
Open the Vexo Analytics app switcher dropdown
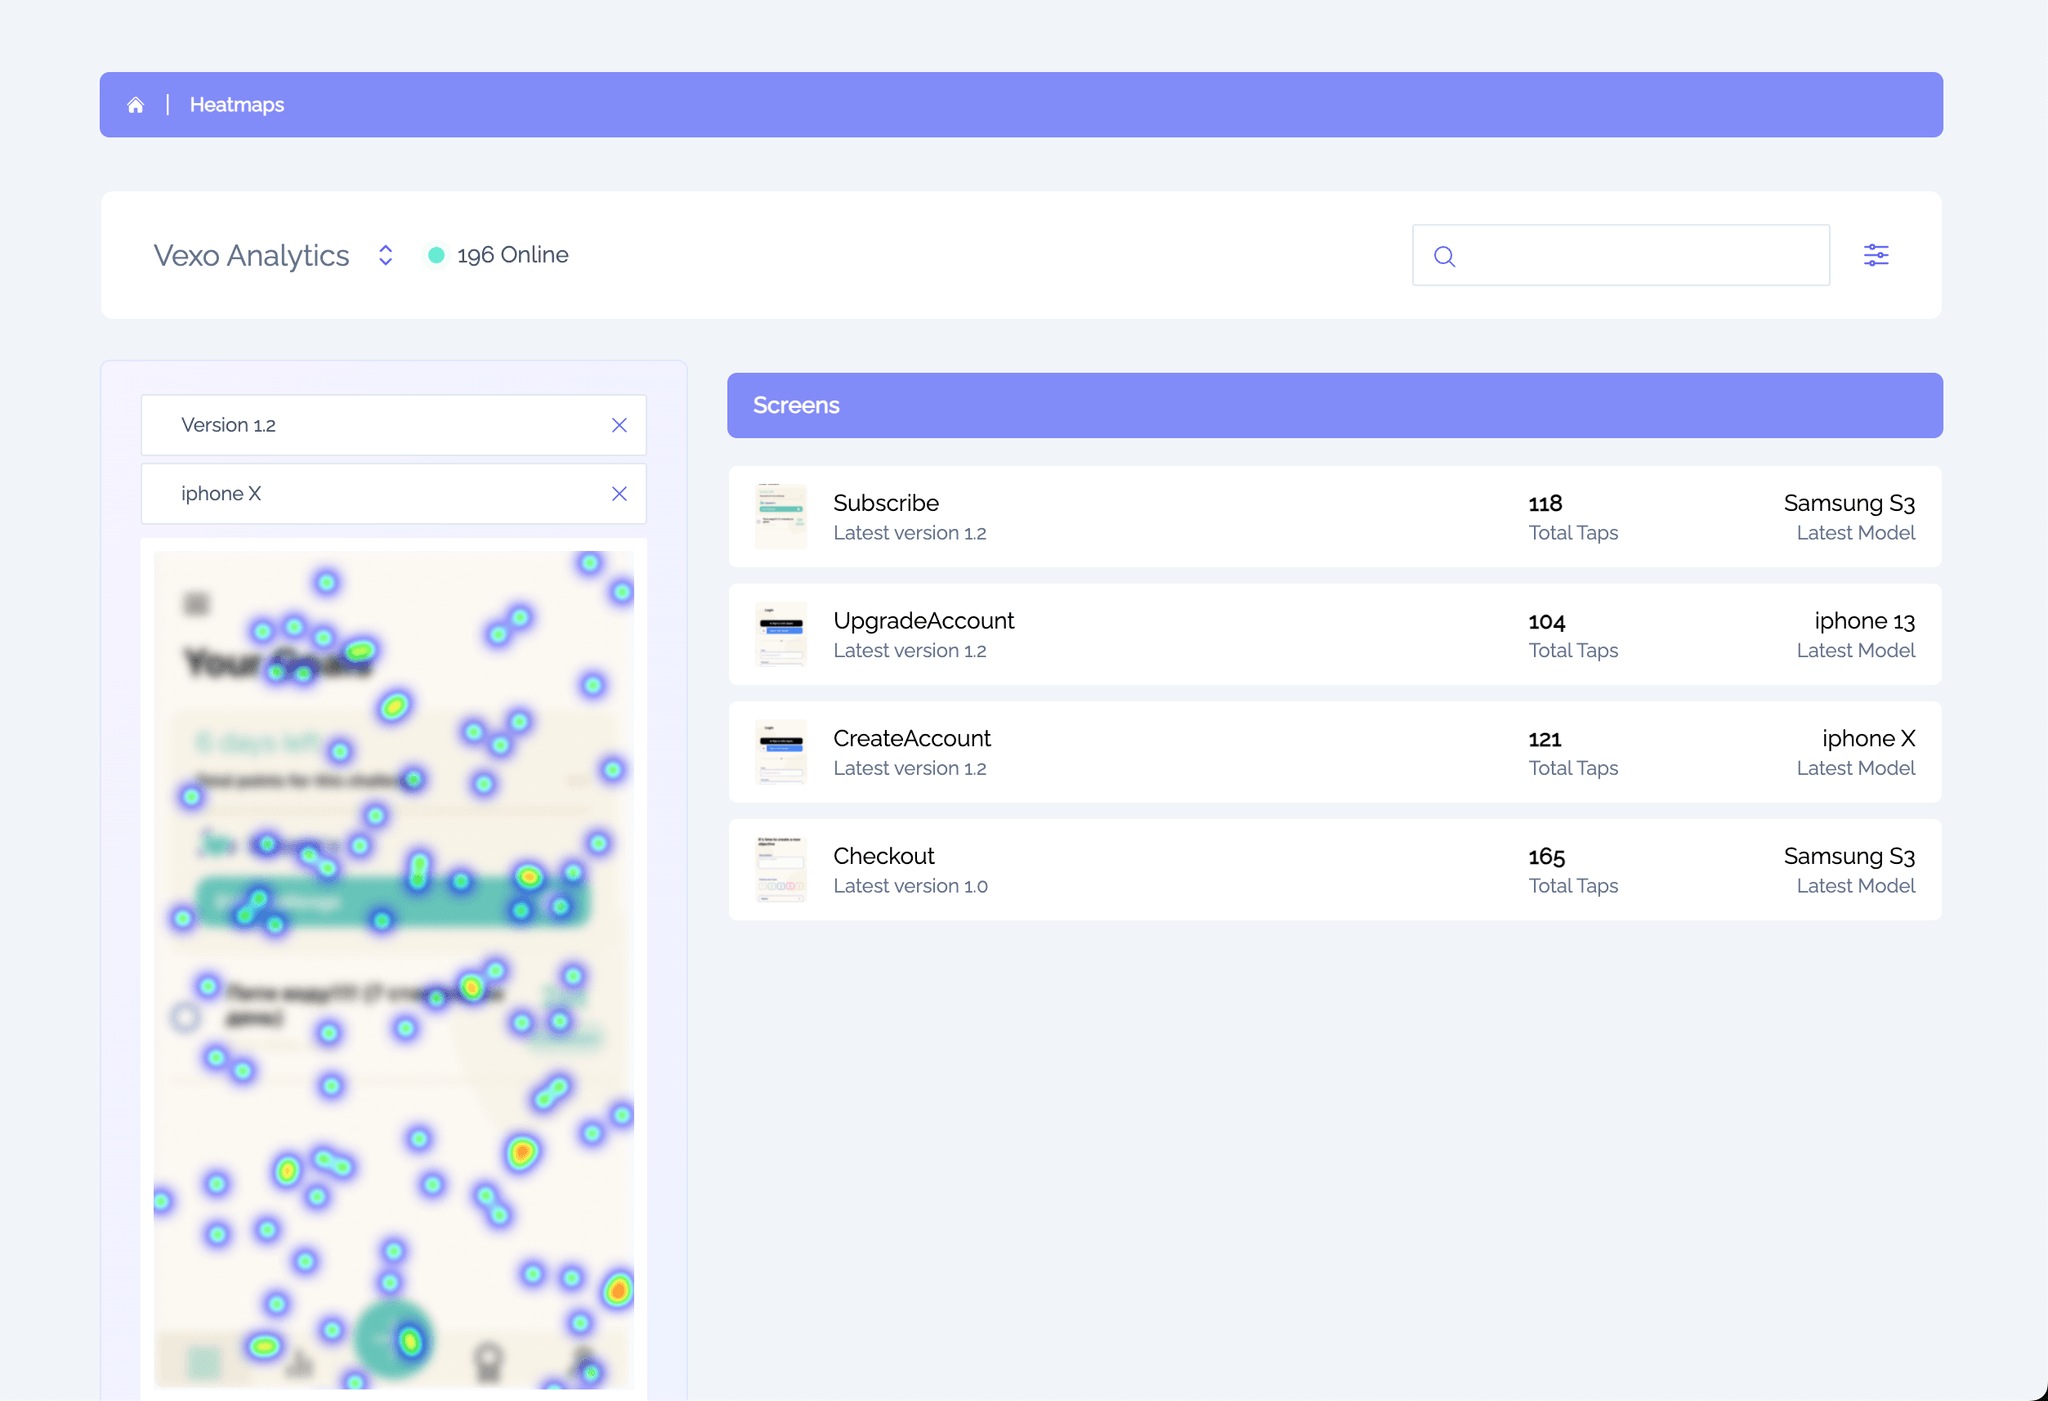coord(385,255)
